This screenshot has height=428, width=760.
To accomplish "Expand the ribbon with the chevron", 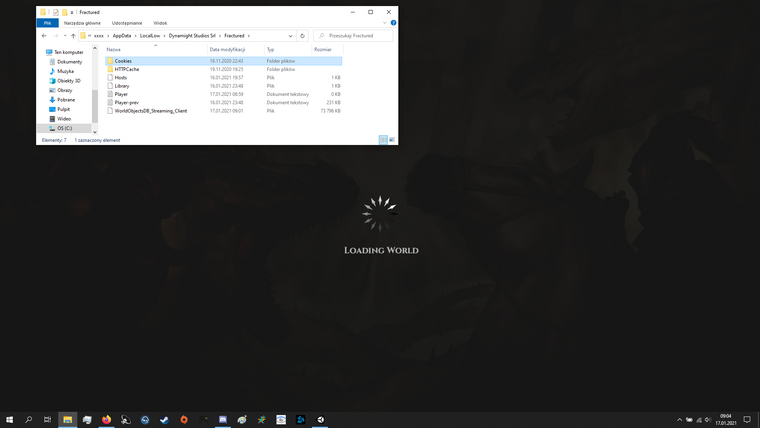I will [x=384, y=22].
